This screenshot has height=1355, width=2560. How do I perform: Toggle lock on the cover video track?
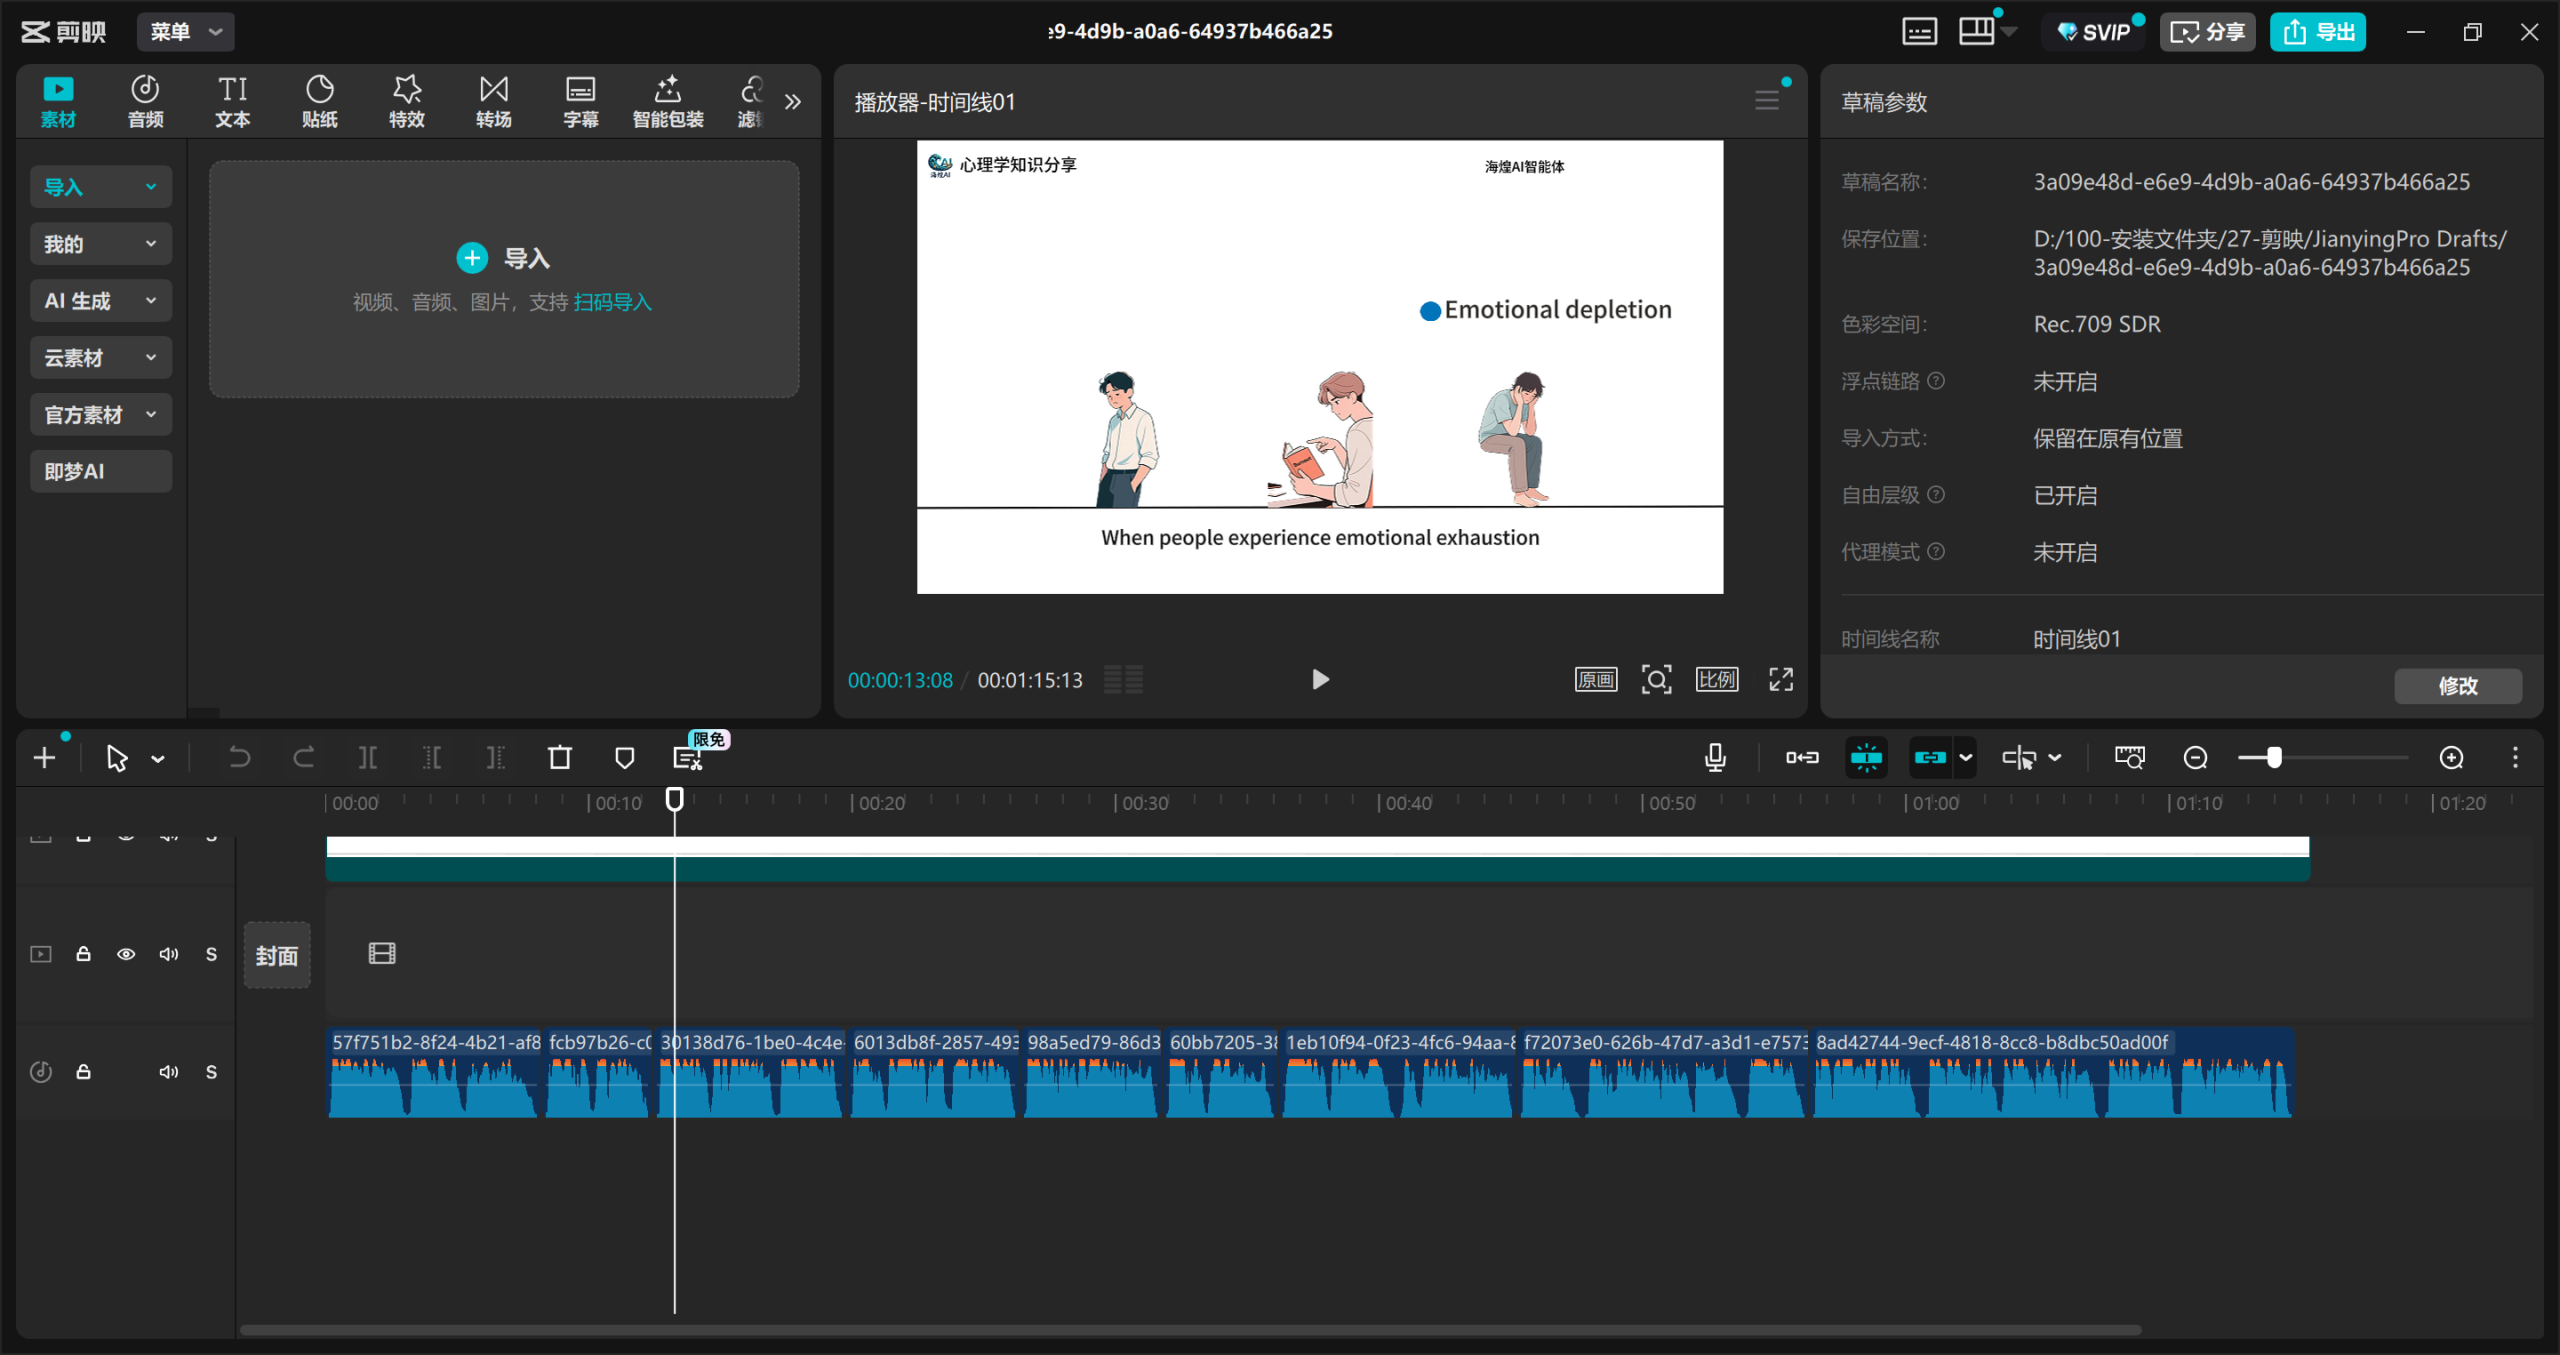pos(84,954)
